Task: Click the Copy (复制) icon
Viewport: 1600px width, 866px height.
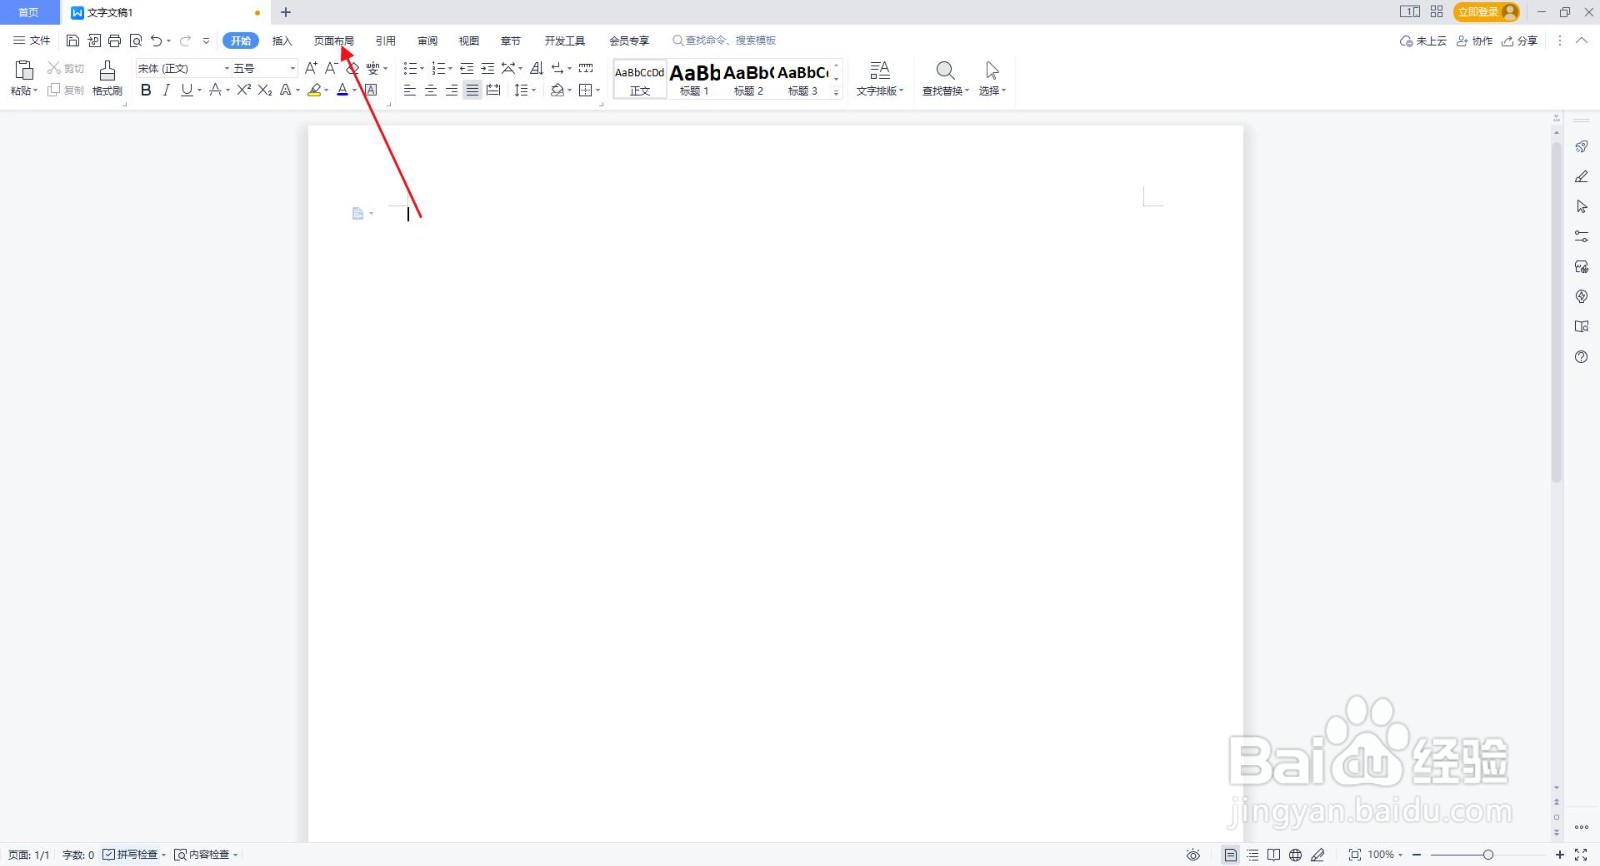Action: pyautogui.click(x=54, y=90)
